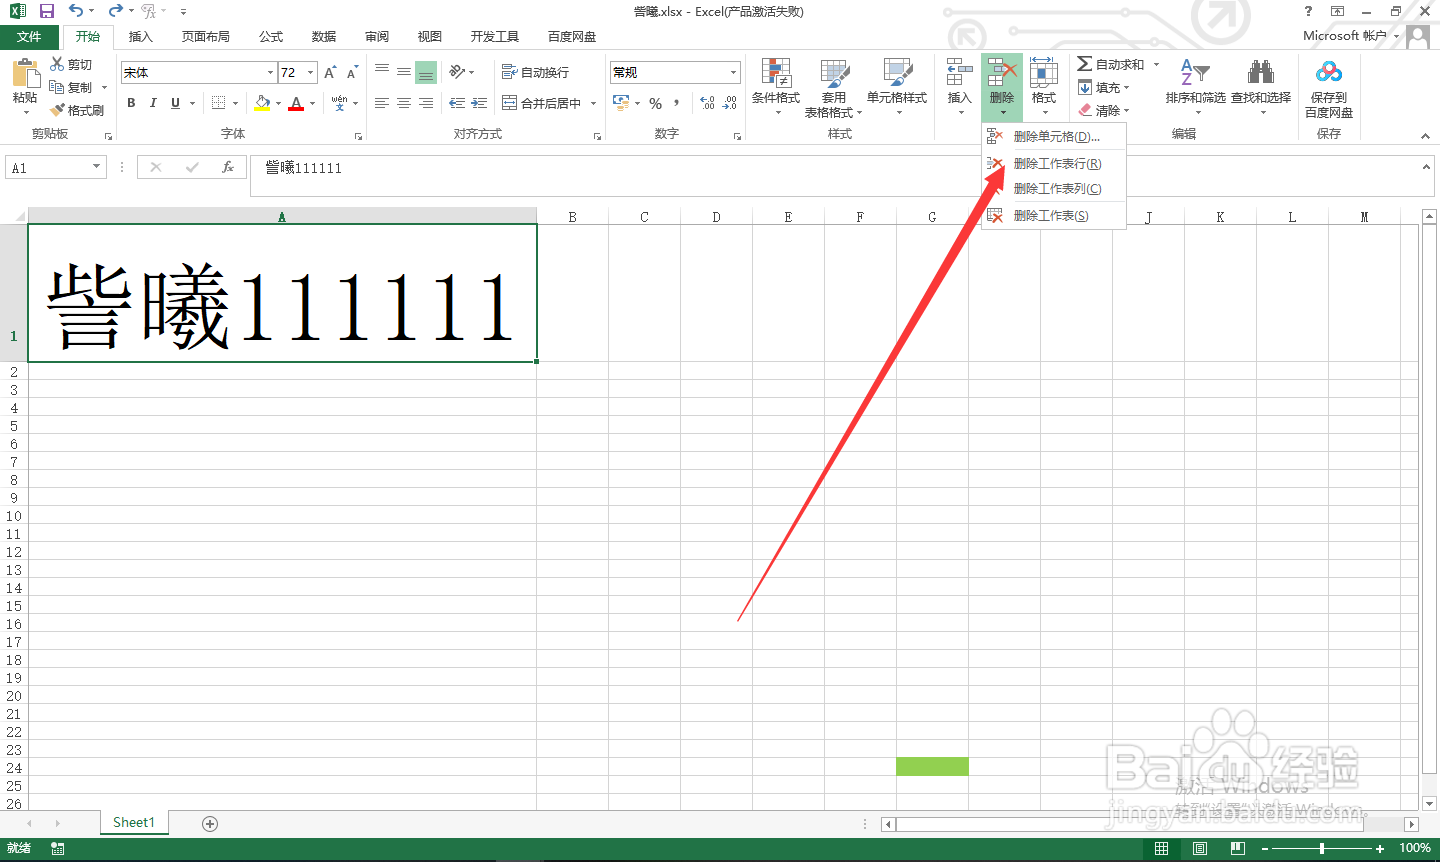Select the Format Painter (格式刷) brush

click(57, 110)
